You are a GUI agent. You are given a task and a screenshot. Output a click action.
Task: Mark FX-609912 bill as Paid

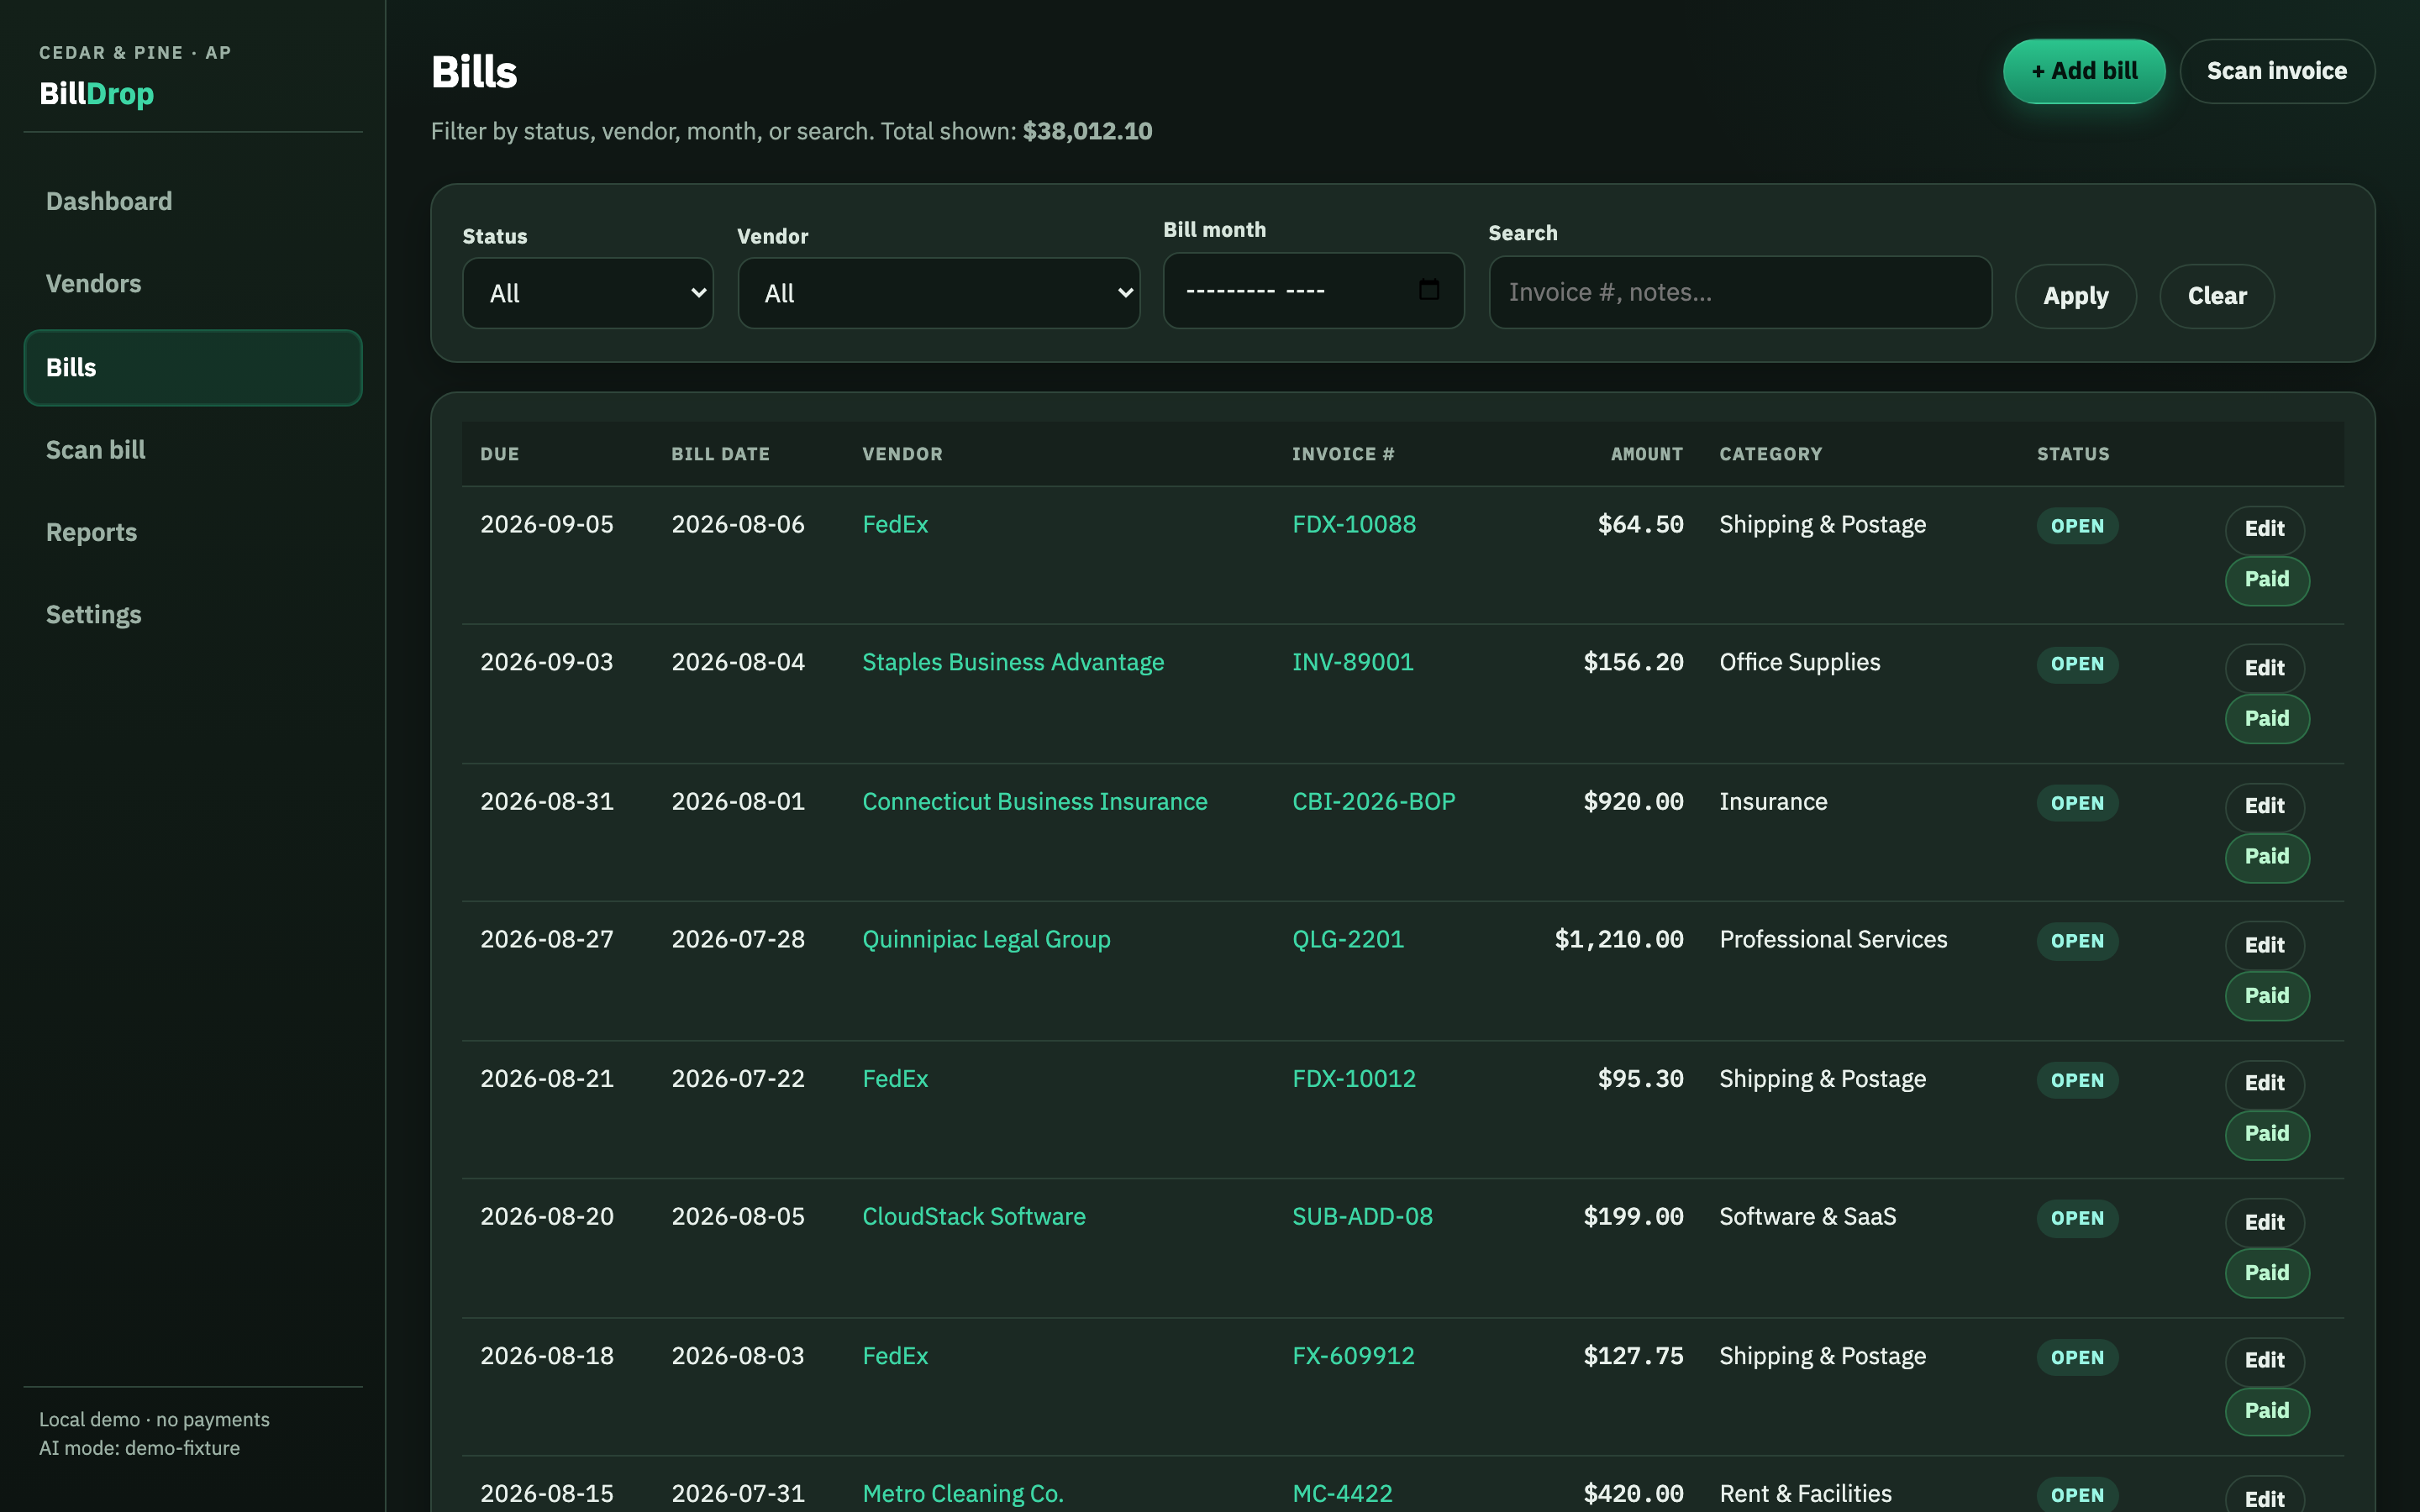point(2267,1411)
